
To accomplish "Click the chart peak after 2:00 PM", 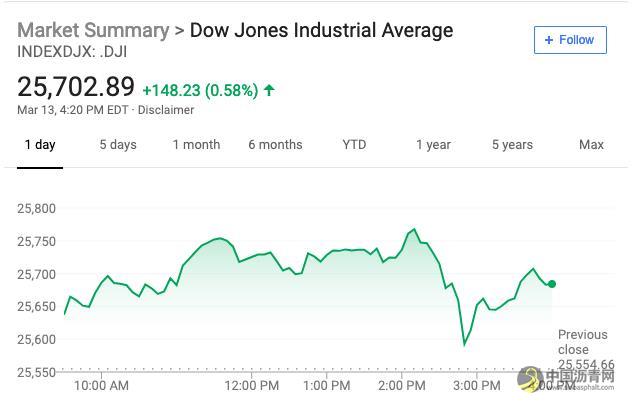I will tap(414, 230).
